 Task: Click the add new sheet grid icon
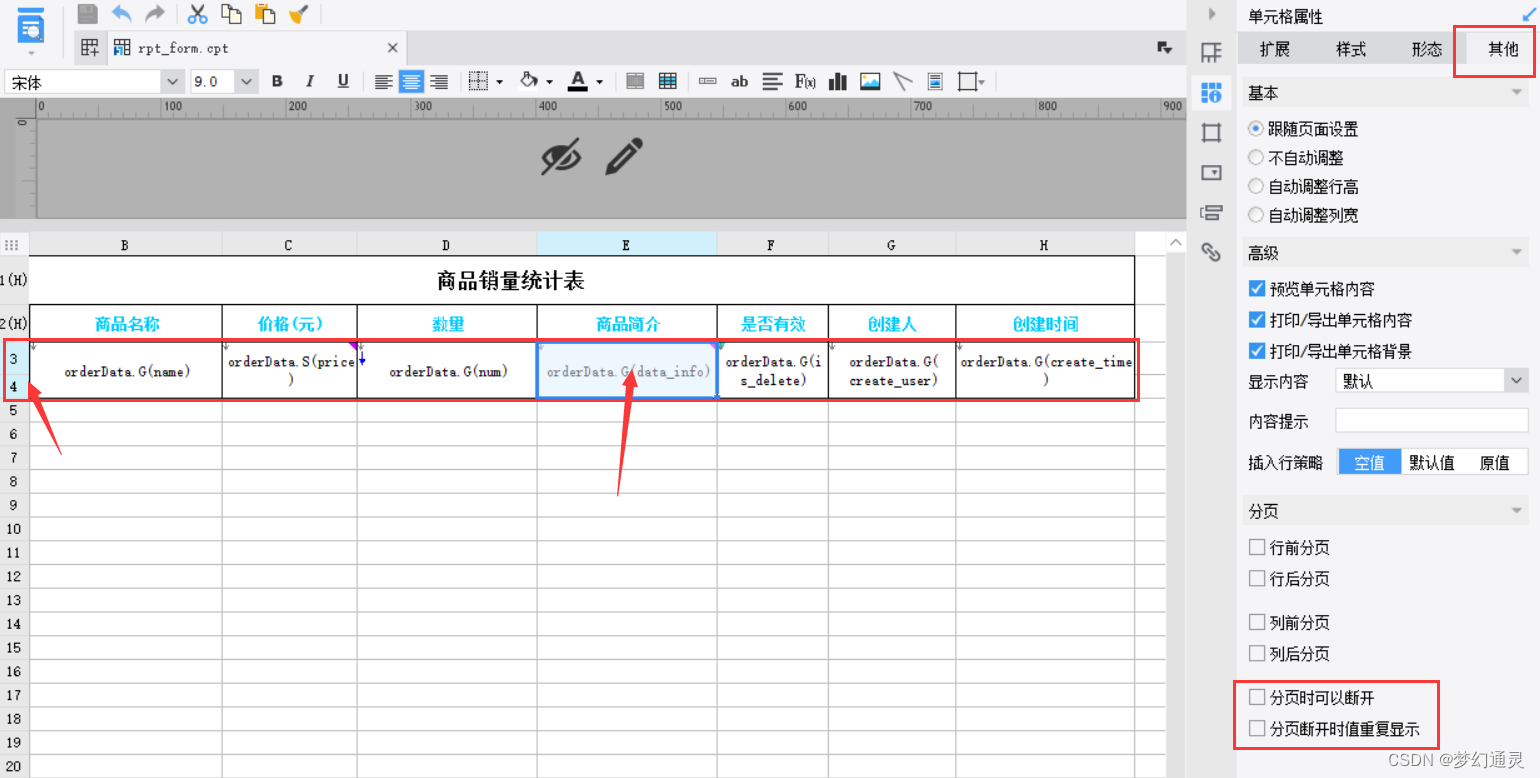click(x=90, y=47)
